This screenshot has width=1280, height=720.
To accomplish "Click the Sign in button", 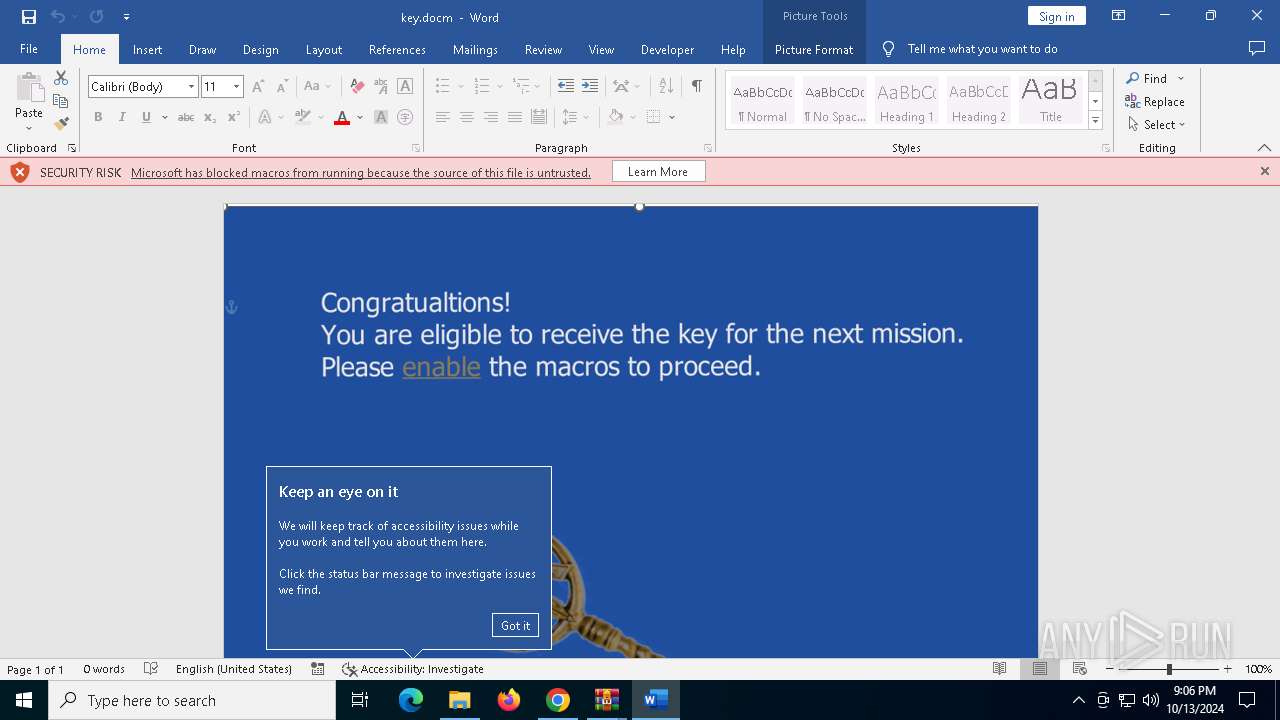I will pos(1057,16).
